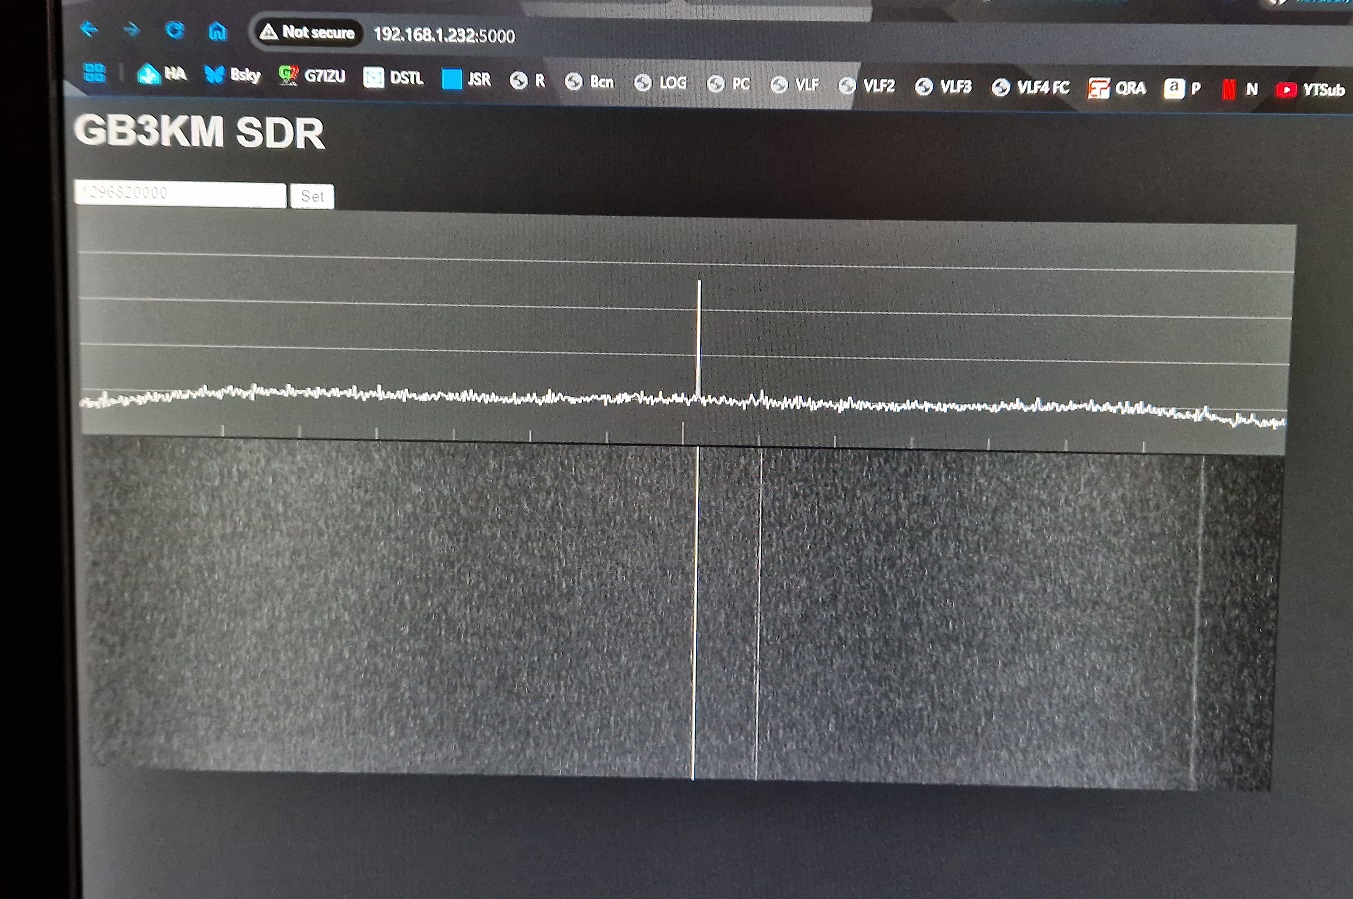This screenshot has height=899, width=1353.
Task: Open the G7IZU bookmark
Action: coord(311,76)
